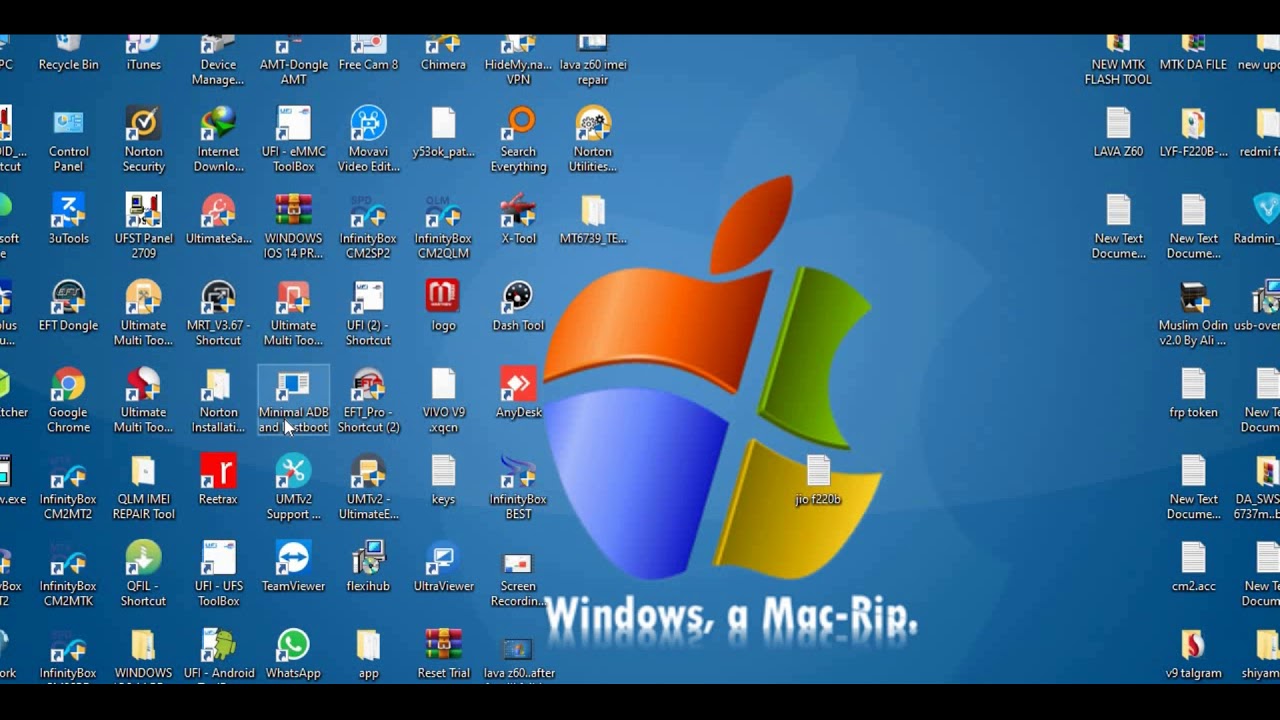Open Norton Utilities
Screen dimensions: 1280x720
pyautogui.click(x=593, y=140)
